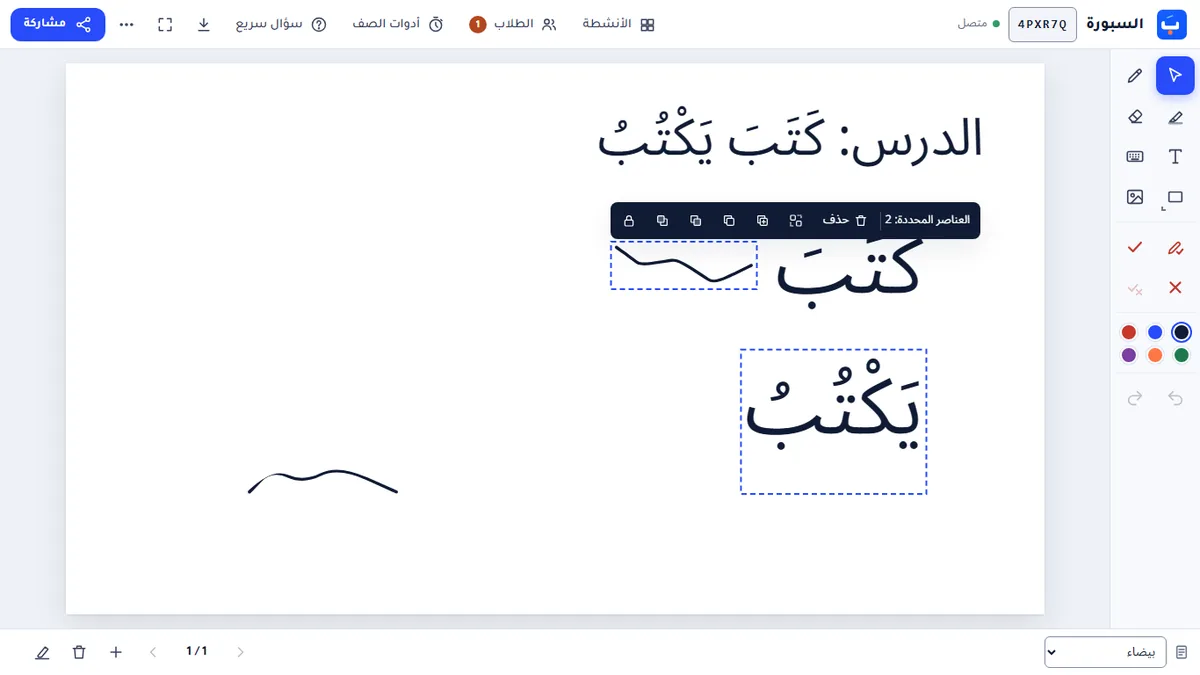This screenshot has width=1200, height=675.
Task: Click the students count badge 1
Action: [477, 24]
